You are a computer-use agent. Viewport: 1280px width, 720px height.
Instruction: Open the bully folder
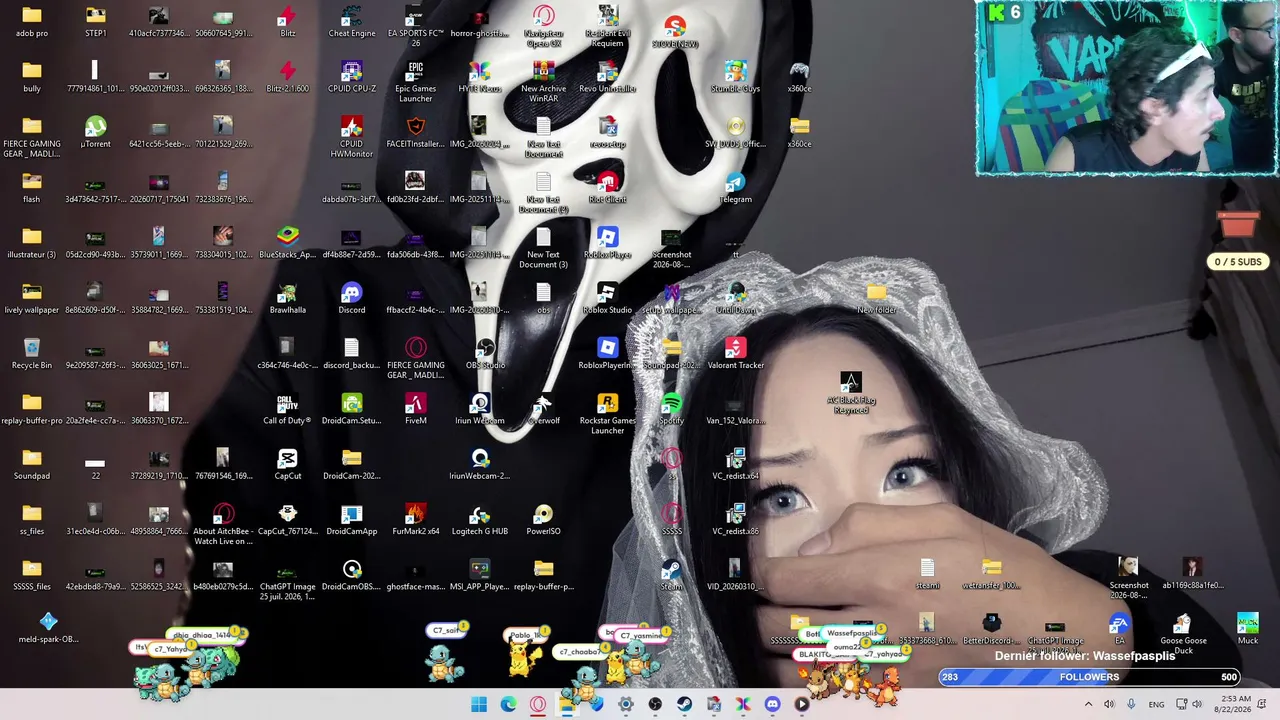click(32, 77)
